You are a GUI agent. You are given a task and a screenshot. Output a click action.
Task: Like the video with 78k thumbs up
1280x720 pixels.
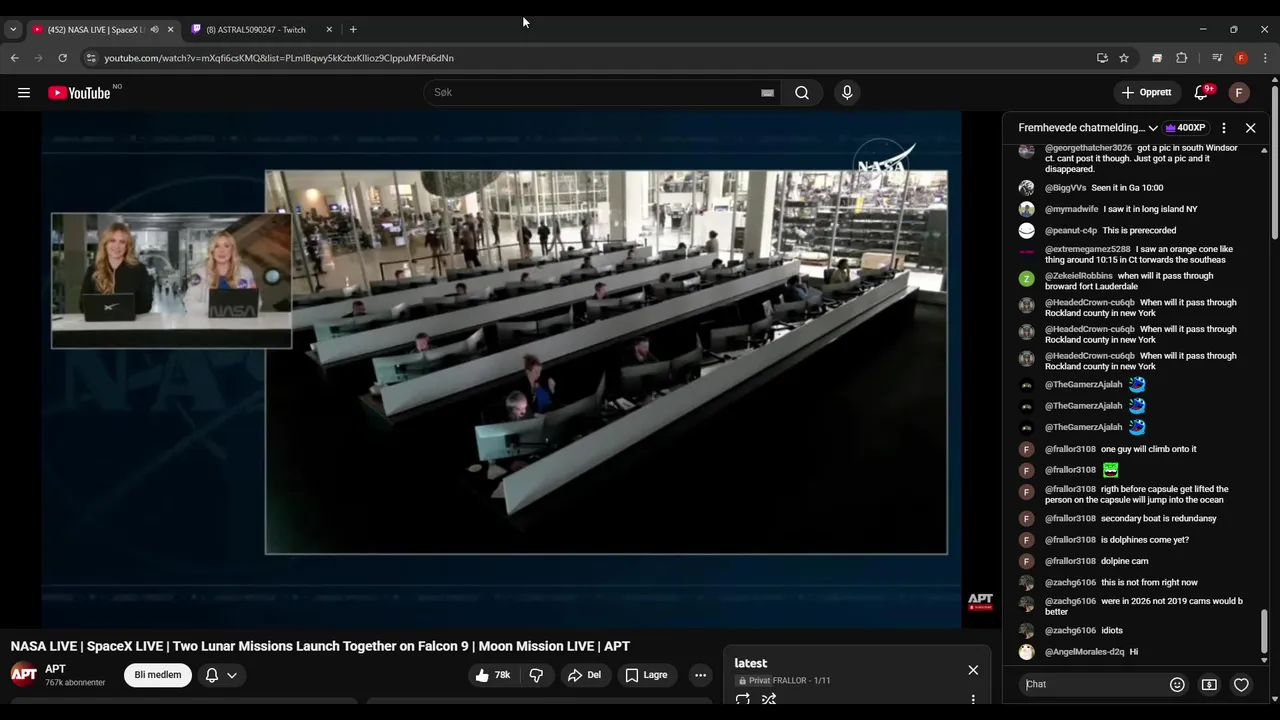493,675
